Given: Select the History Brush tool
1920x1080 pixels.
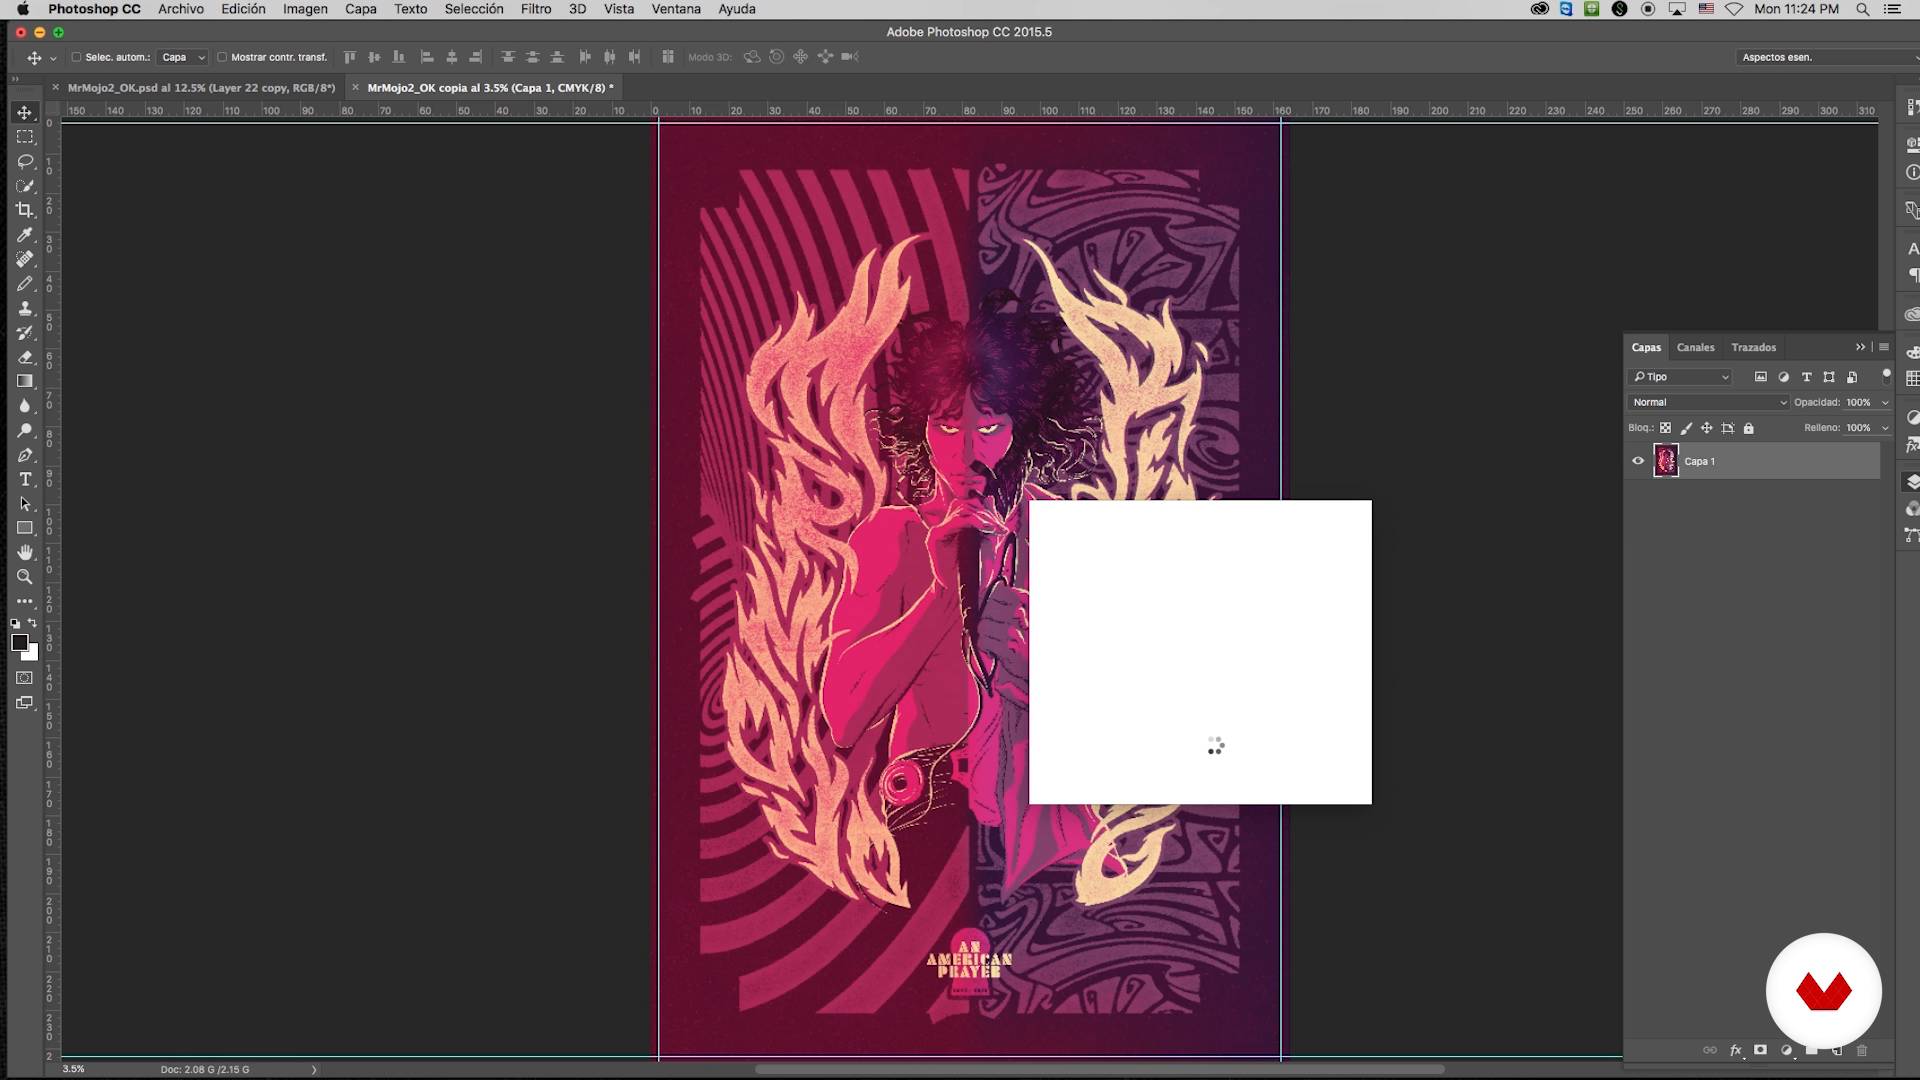Looking at the screenshot, I should click(x=25, y=333).
